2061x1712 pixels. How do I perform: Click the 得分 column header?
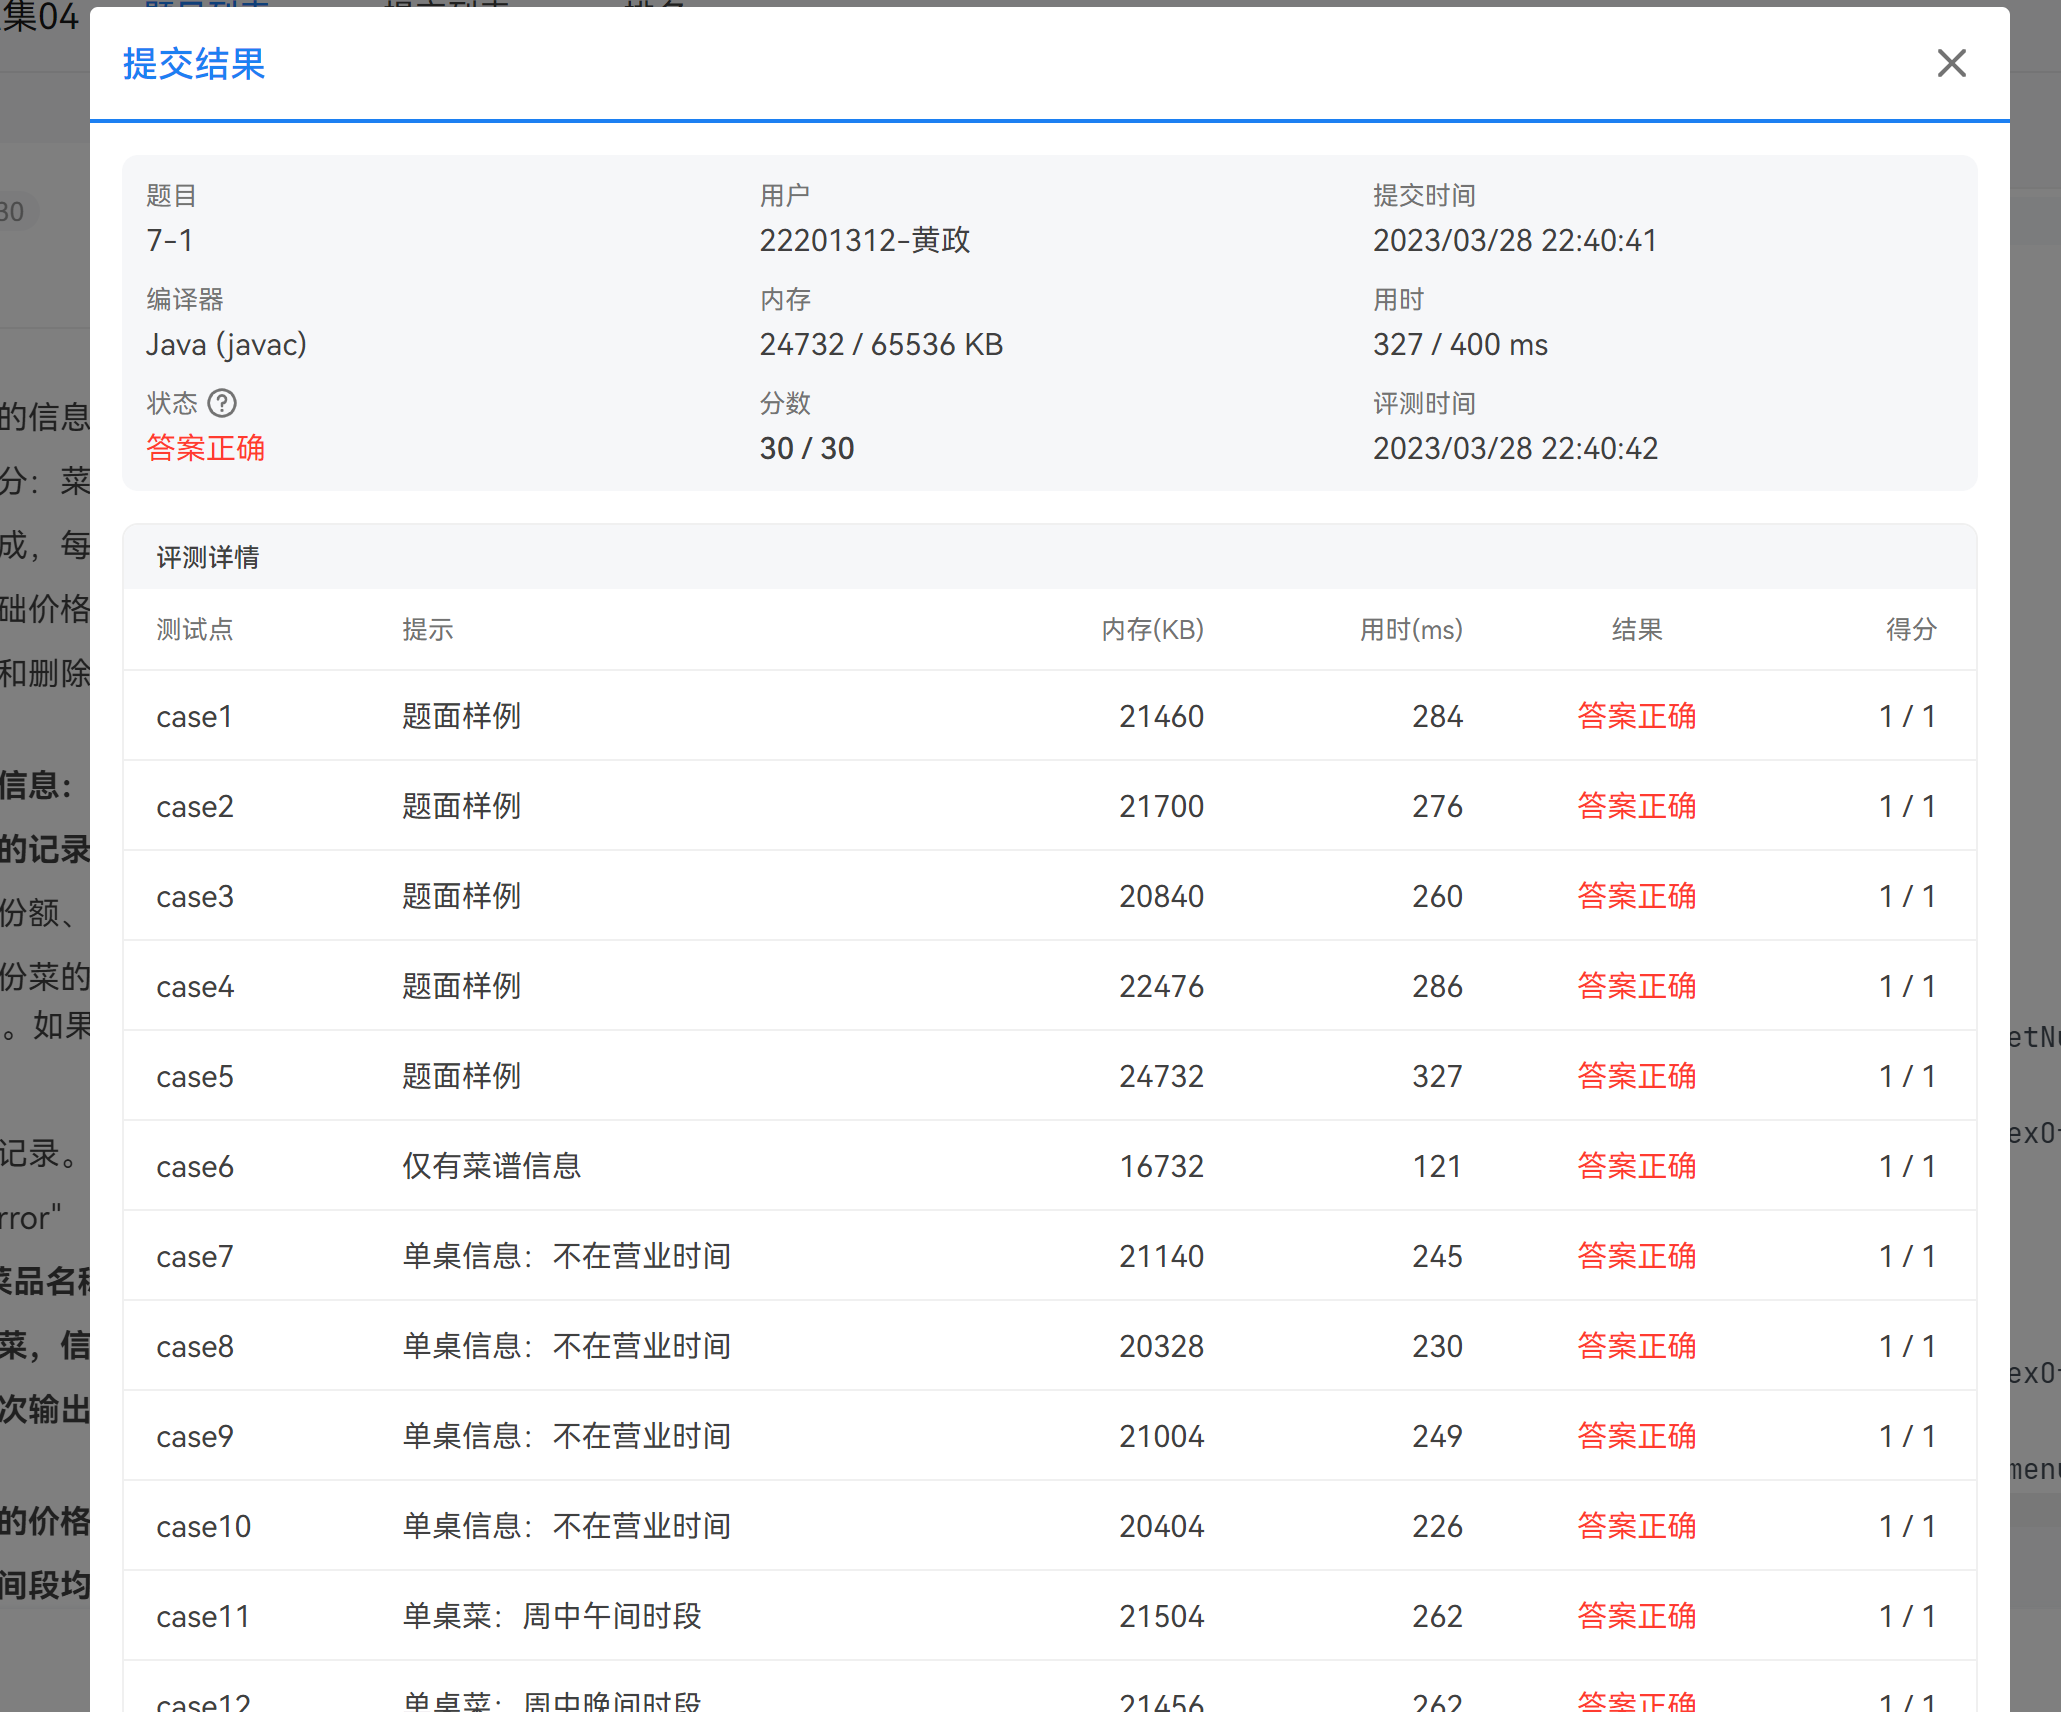click(x=1910, y=629)
